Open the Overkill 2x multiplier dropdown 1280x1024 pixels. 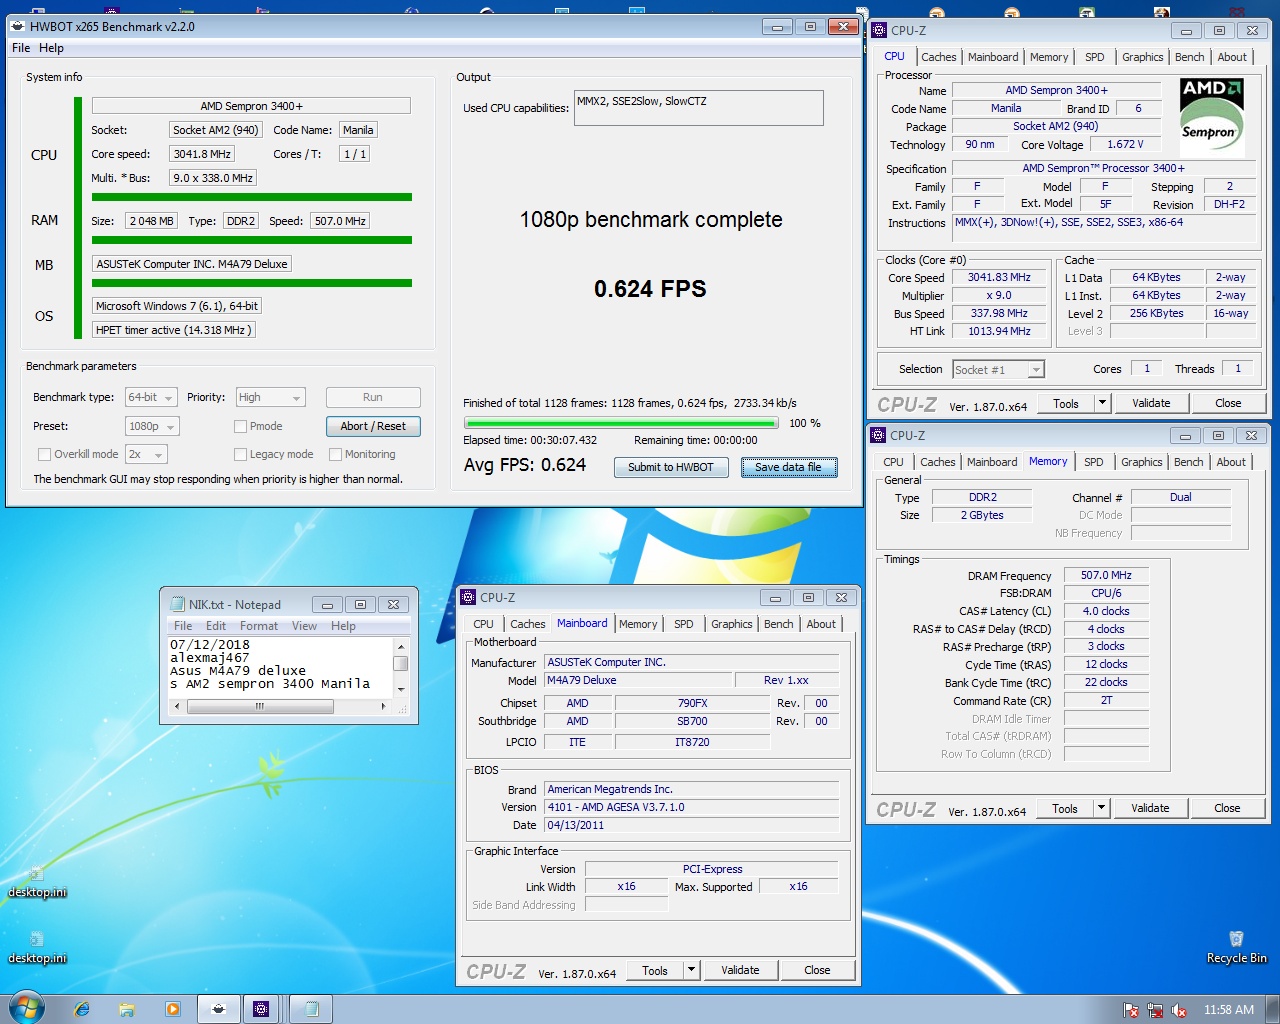[x=146, y=454]
